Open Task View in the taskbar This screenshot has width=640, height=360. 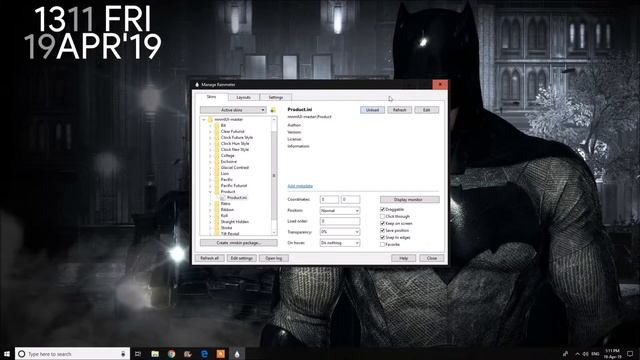click(138, 354)
